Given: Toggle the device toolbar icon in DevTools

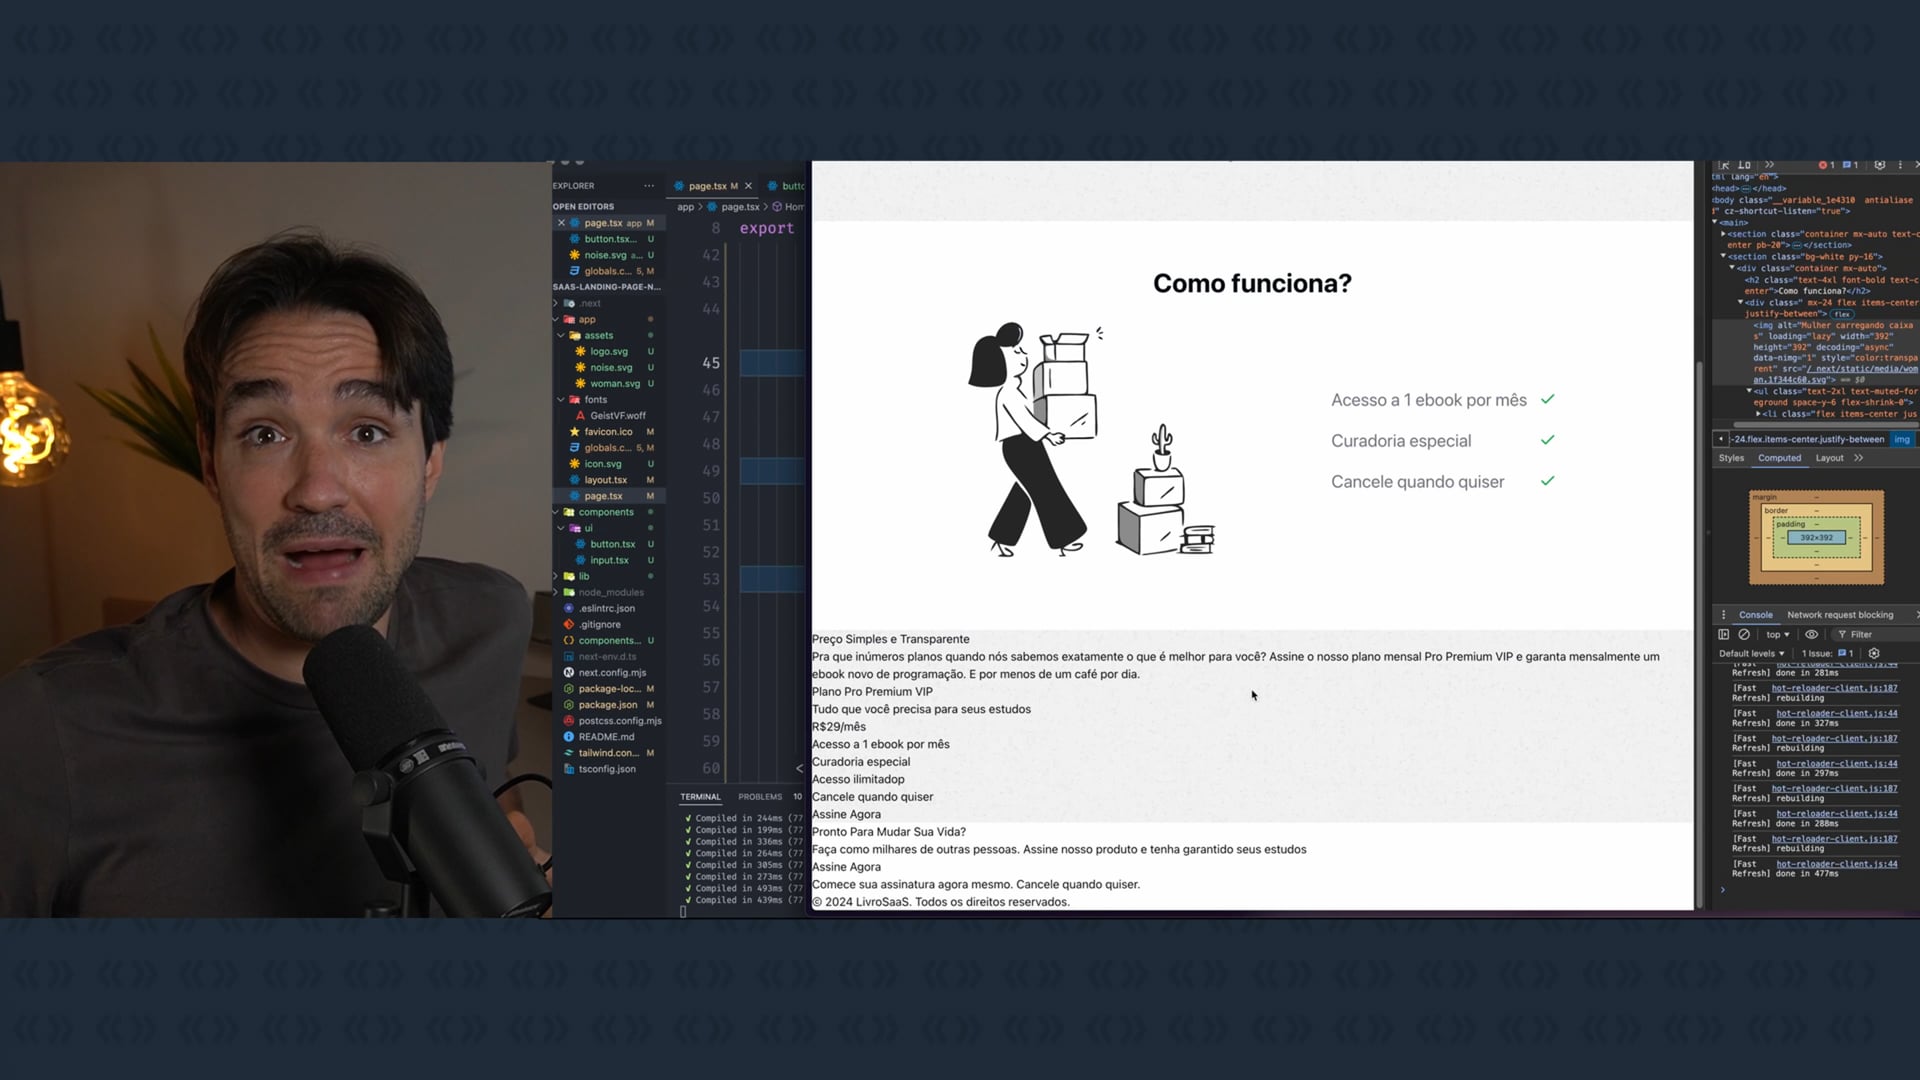Looking at the screenshot, I should 1744,165.
